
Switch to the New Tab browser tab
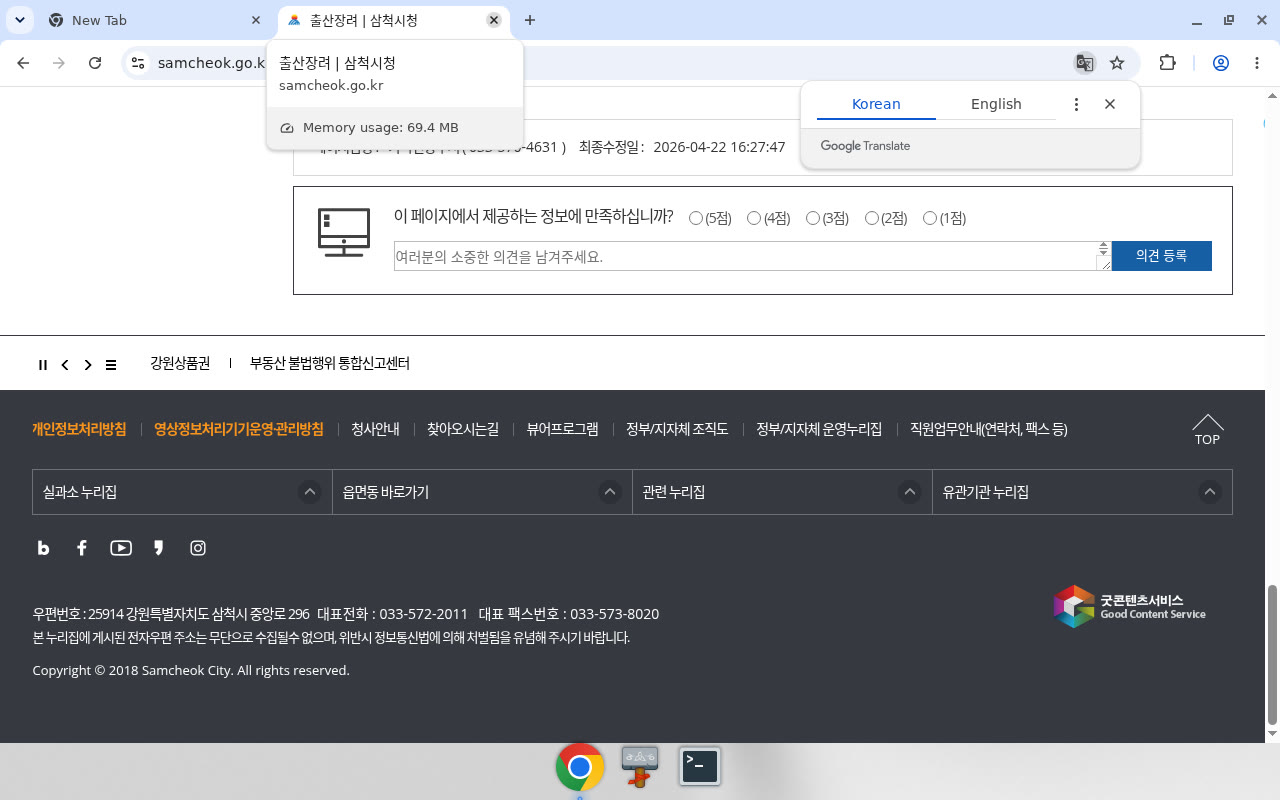154,20
